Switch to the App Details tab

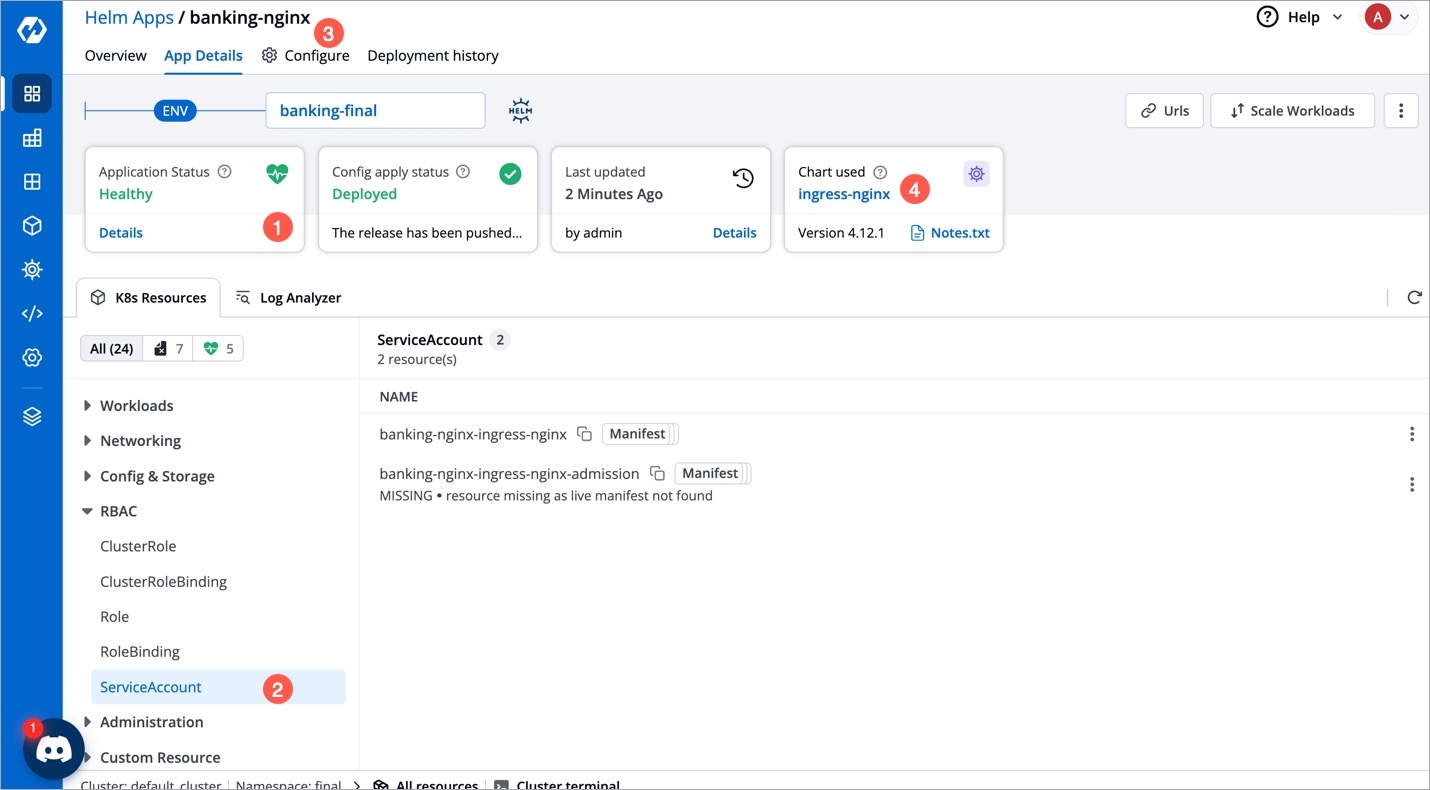(x=203, y=56)
